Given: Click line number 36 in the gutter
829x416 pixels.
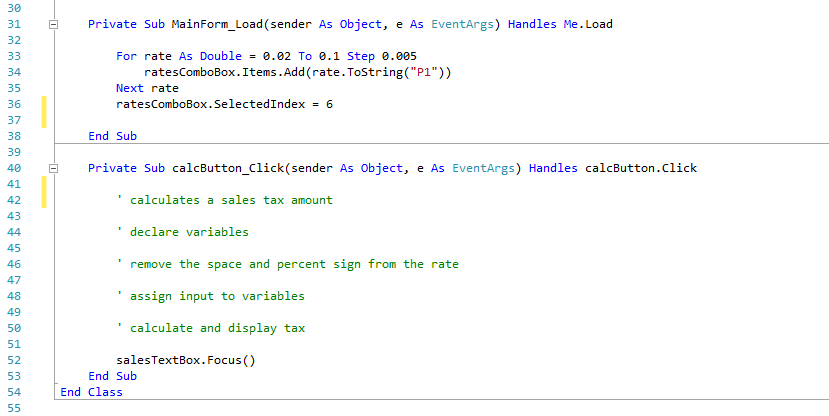Looking at the screenshot, I should point(14,104).
